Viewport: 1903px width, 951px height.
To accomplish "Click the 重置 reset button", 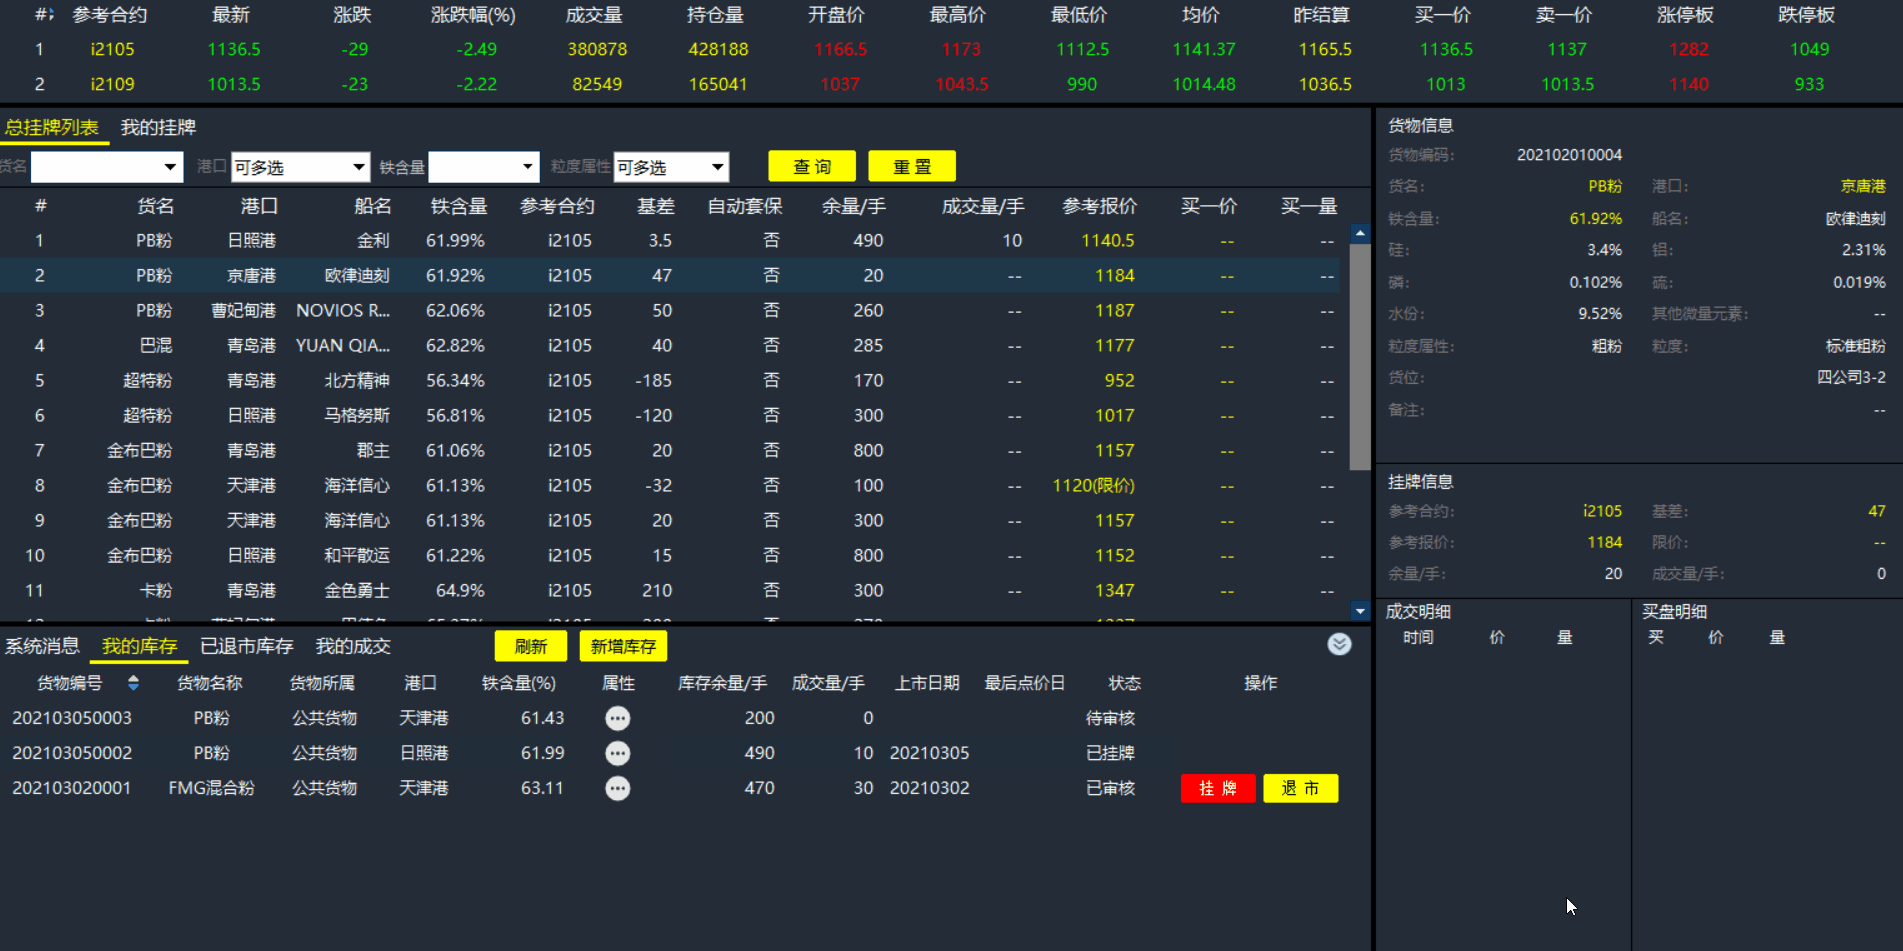I will tap(912, 166).
